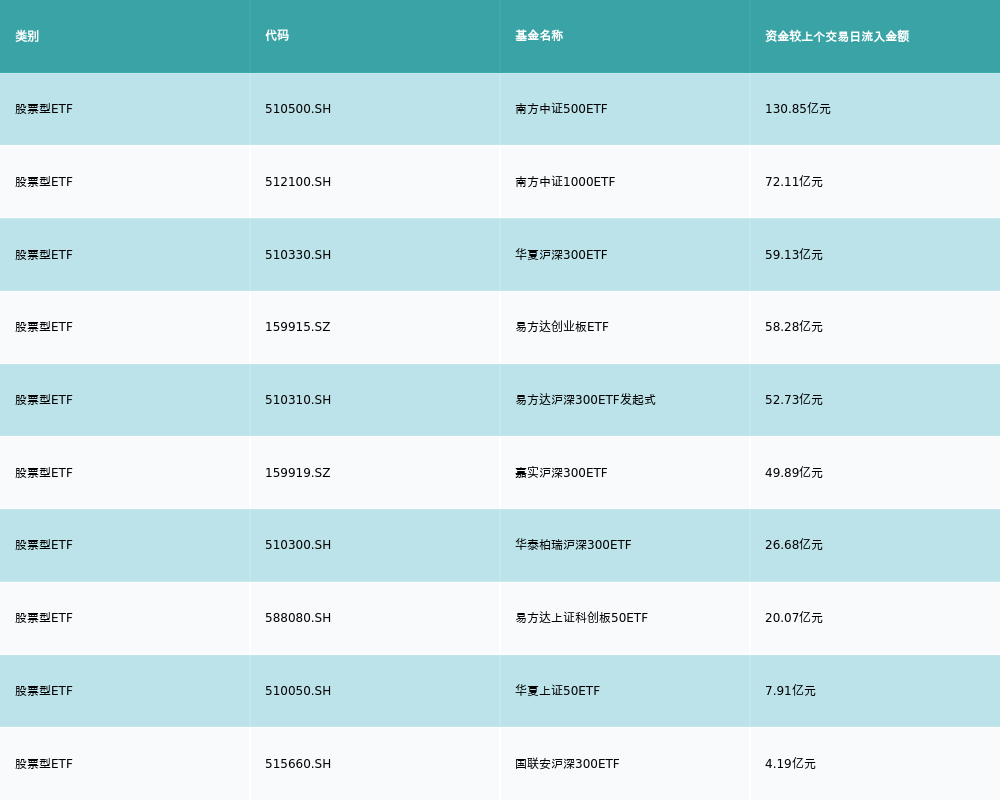Click the 4.19亿元 inflow amount
The image size is (1000, 800).
(x=790, y=764)
